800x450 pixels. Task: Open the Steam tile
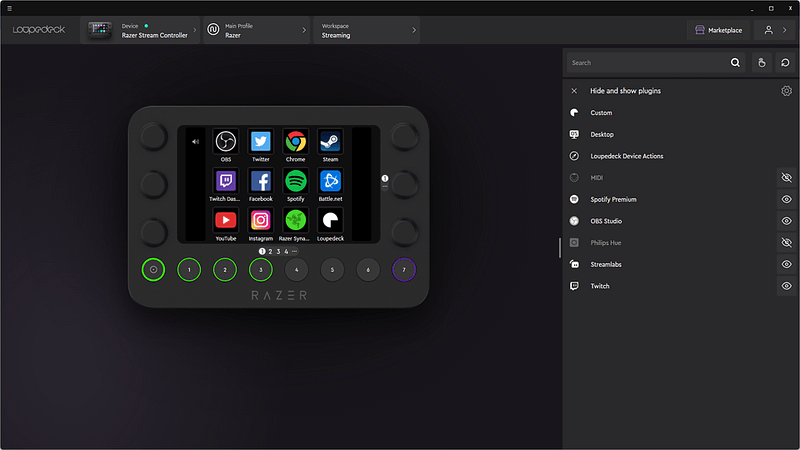(x=330, y=142)
